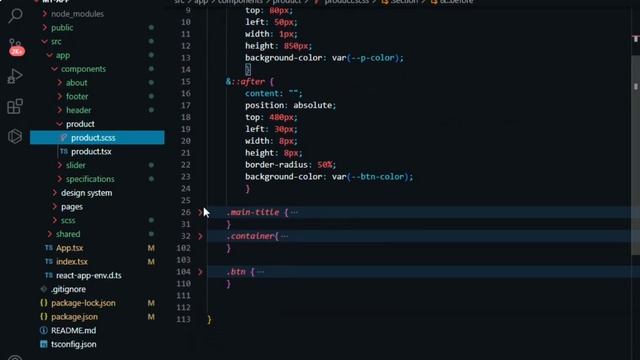Screen dimensions: 640x360
Task: Open the .gitignore file
Action: pyautogui.click(x=68, y=289)
